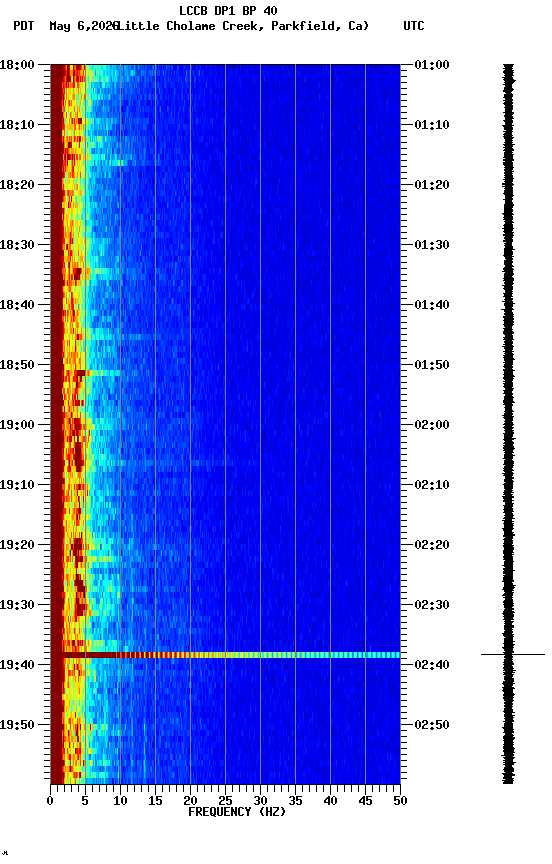This screenshot has height=864, width=552.
Task: Click the '18:40' PDT time label
Action: tap(17, 305)
